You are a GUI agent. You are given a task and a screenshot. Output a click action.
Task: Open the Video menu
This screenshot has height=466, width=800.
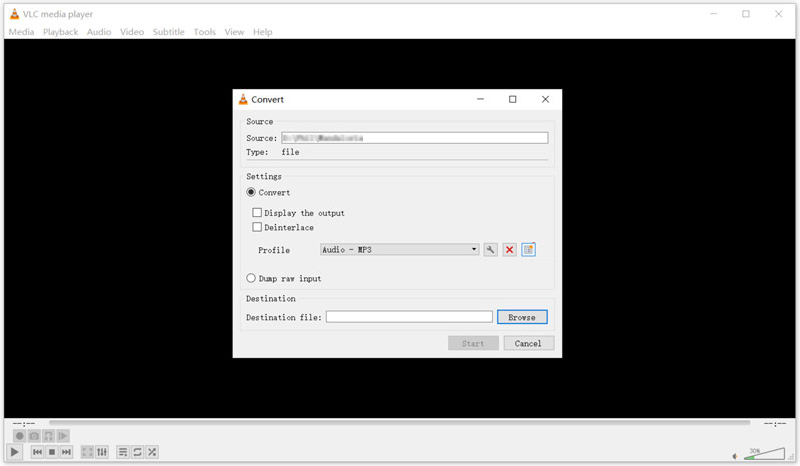tap(132, 32)
